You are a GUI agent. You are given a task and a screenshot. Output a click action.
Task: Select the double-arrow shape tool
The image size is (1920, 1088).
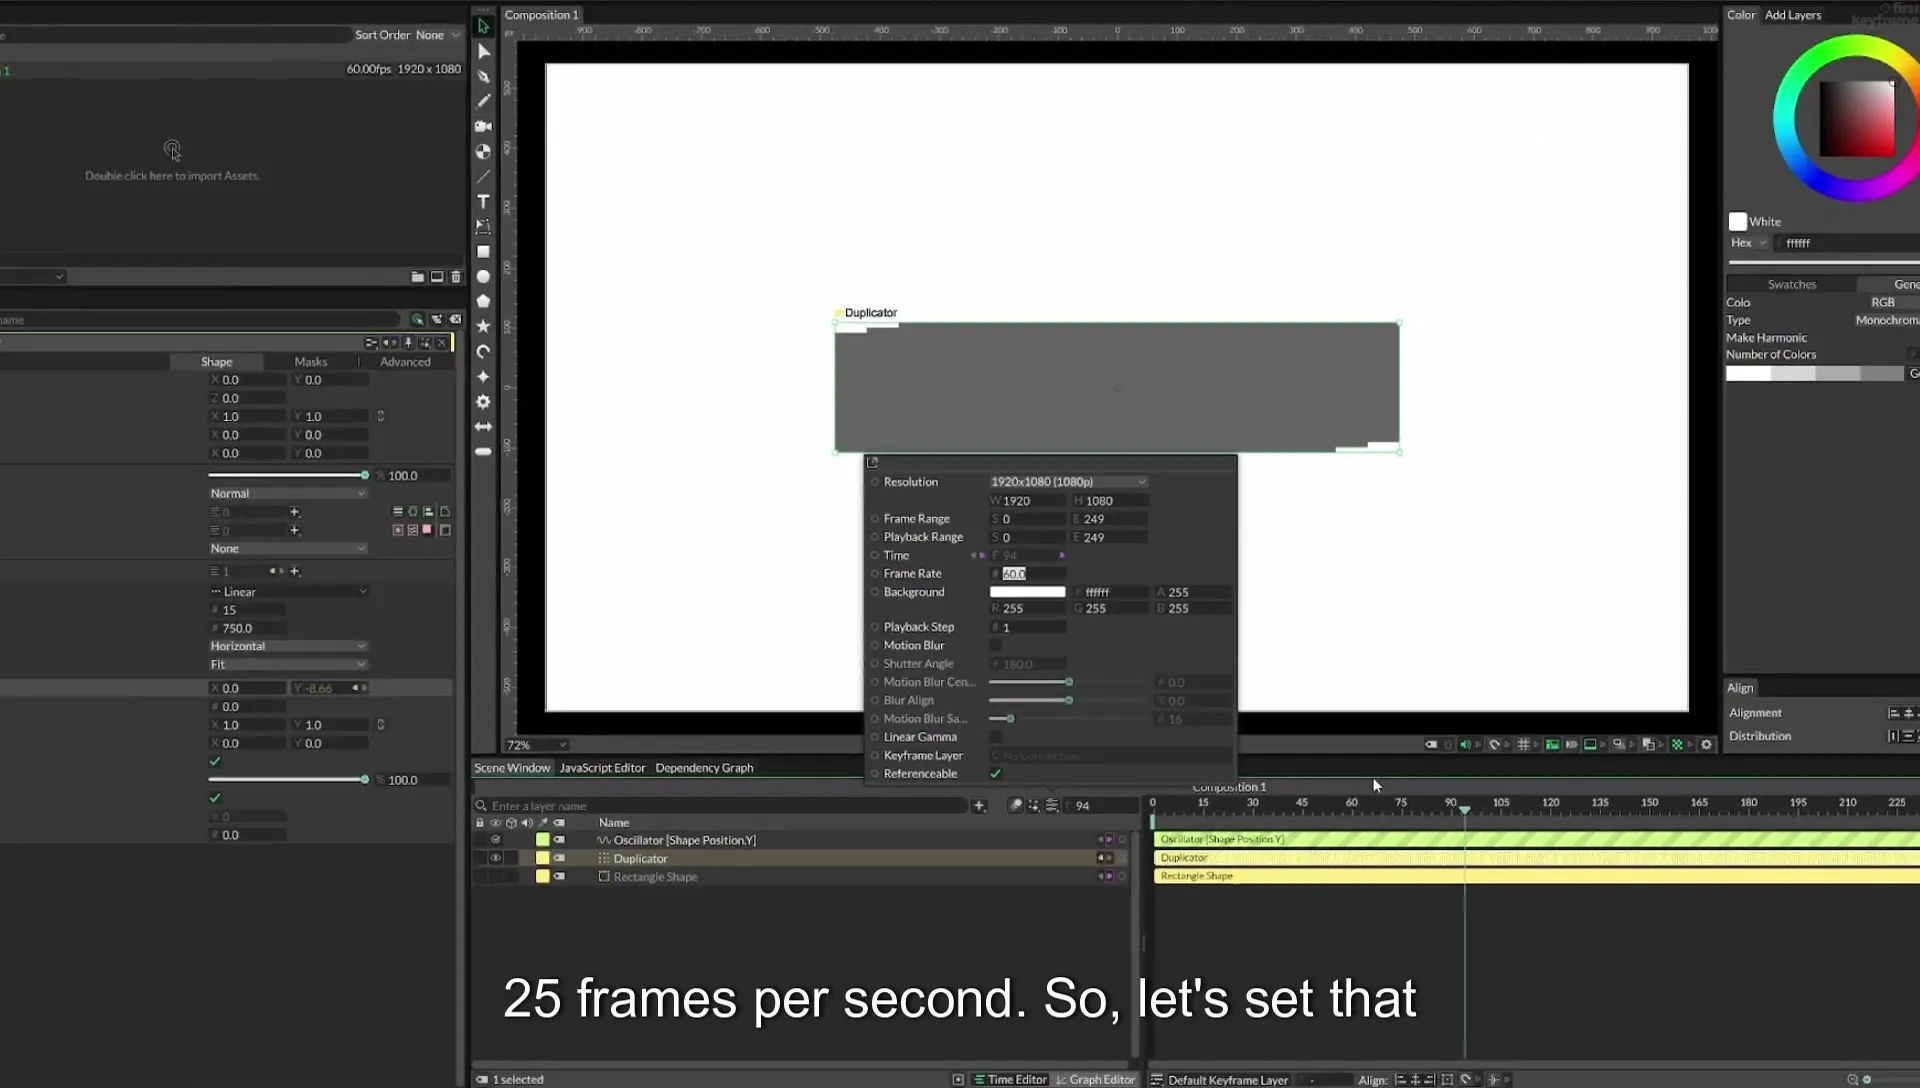click(x=484, y=427)
